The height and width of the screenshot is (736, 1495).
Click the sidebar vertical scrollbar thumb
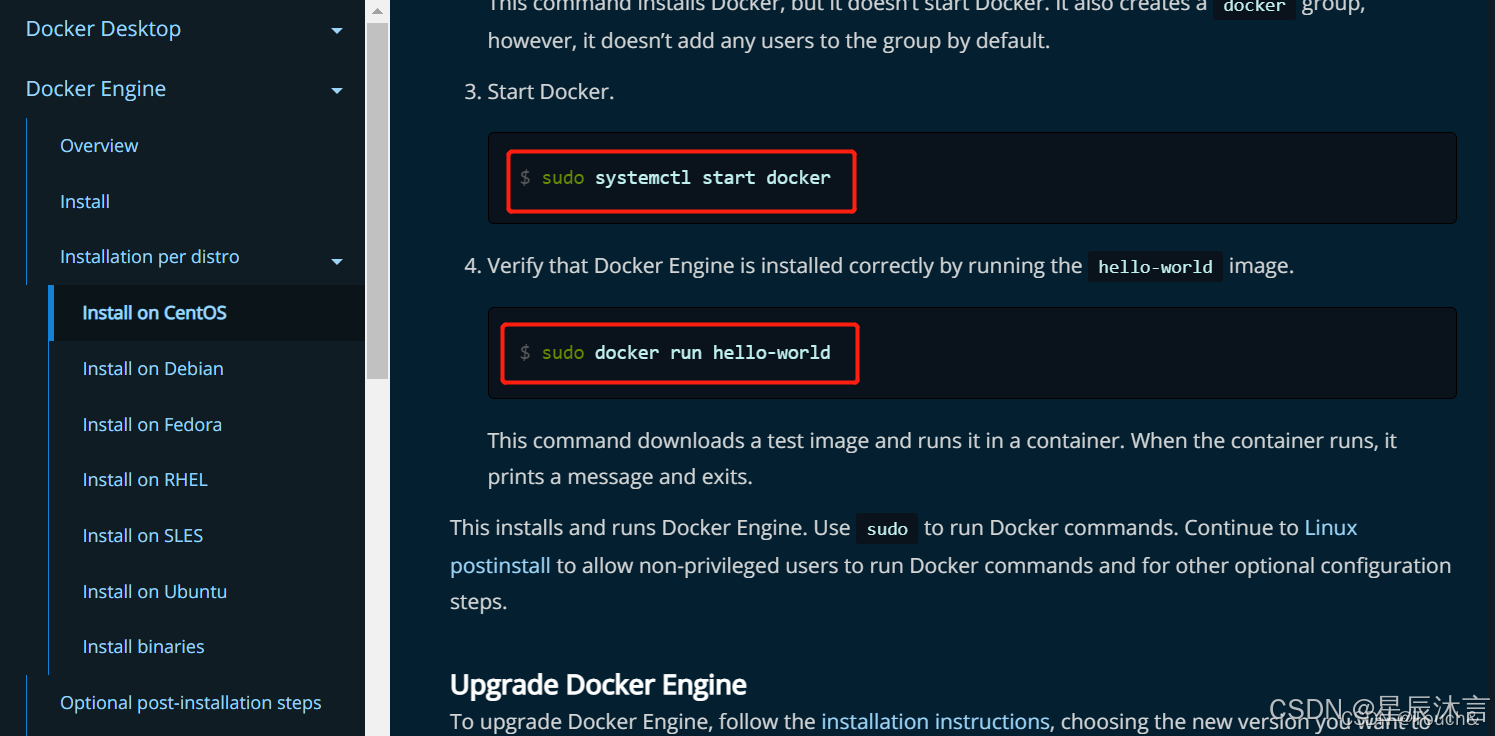[x=377, y=200]
